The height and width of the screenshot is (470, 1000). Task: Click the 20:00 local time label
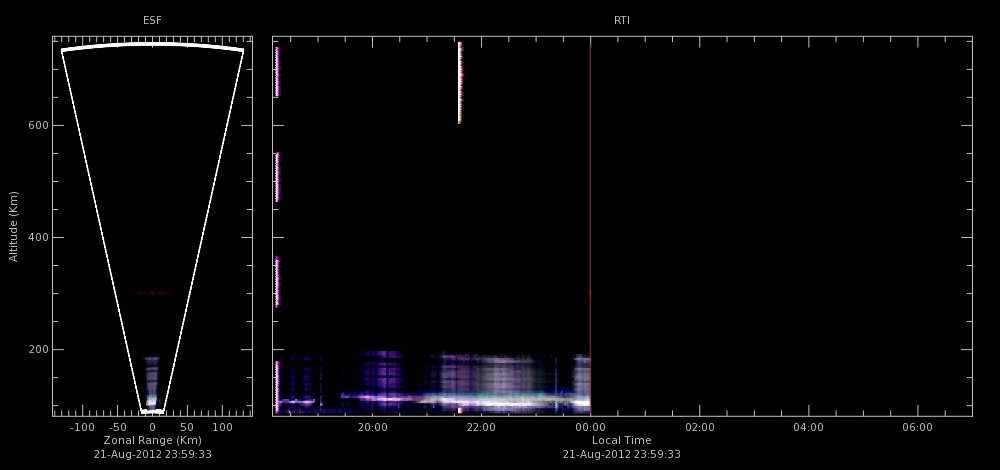tap(372, 427)
